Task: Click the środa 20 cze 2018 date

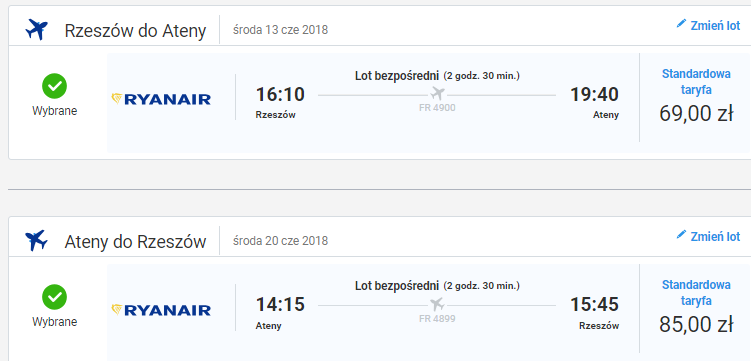Action: click(280, 240)
